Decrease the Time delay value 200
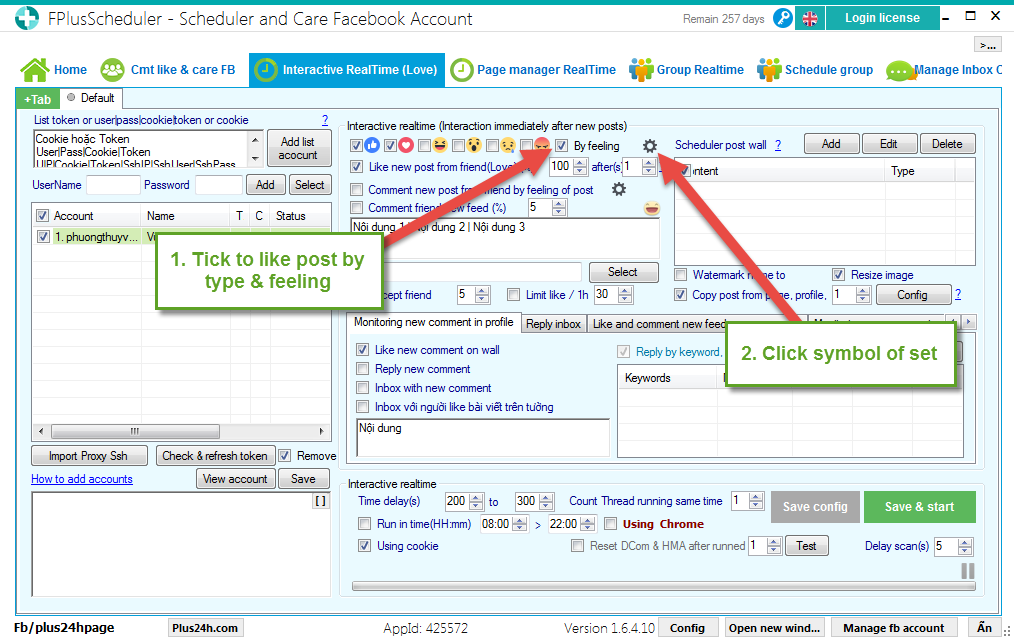 tap(476, 506)
